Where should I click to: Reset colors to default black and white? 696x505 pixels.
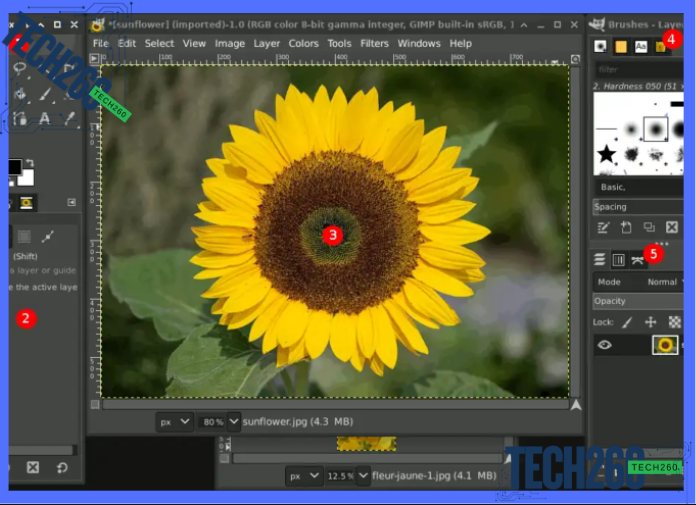(11, 182)
